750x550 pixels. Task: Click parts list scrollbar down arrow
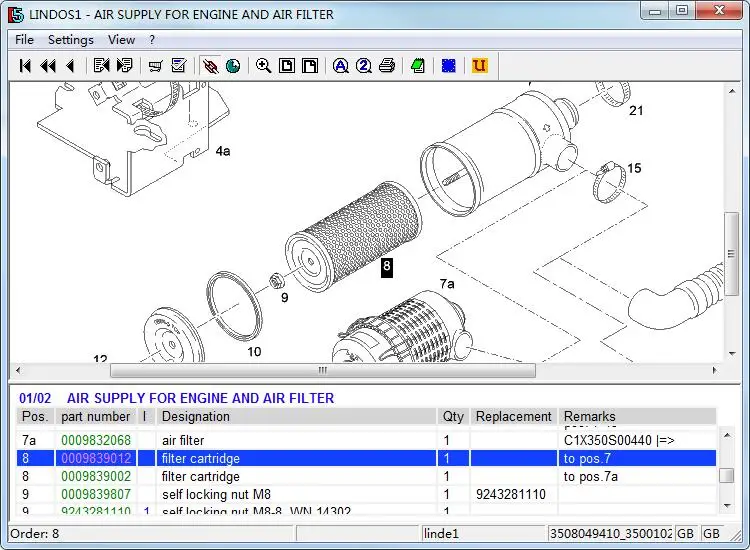(x=727, y=506)
